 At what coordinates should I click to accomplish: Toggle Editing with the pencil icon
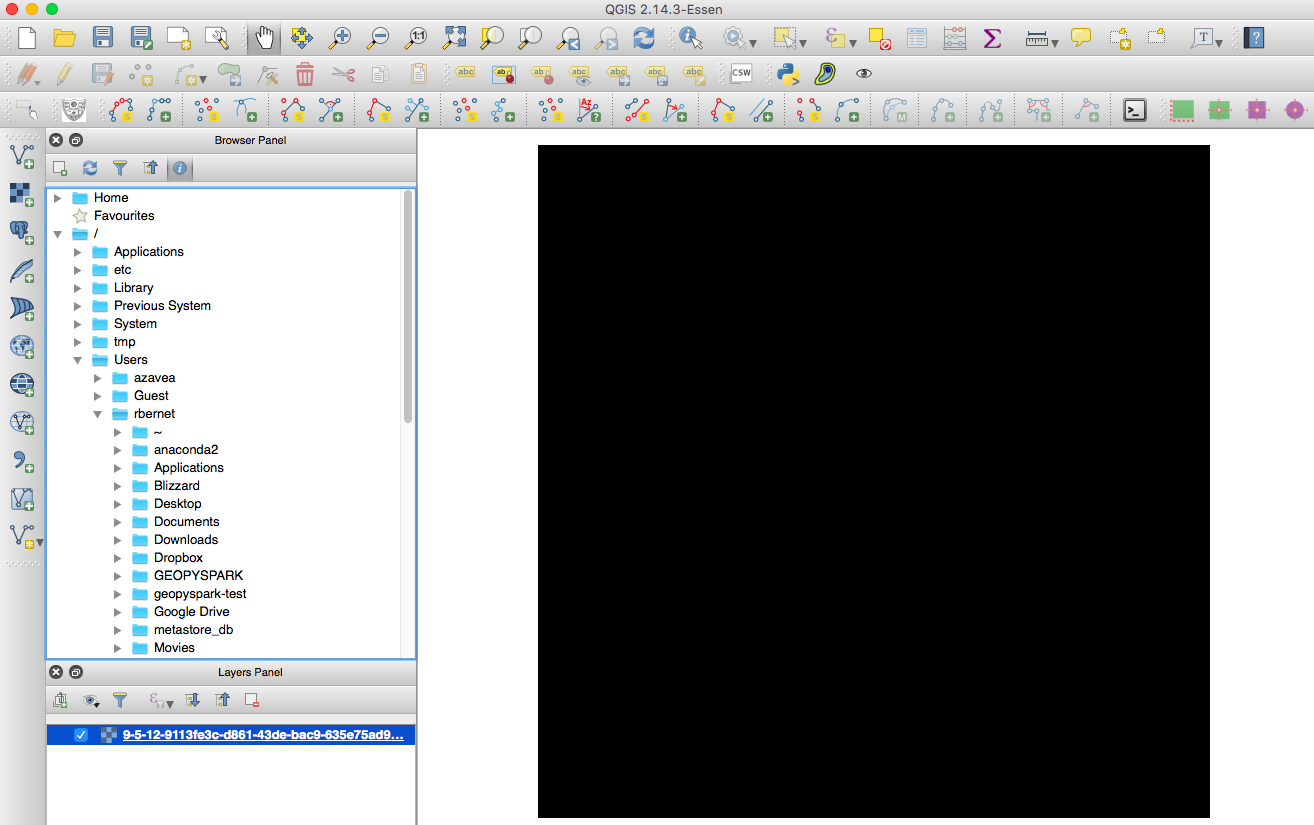tap(66, 73)
